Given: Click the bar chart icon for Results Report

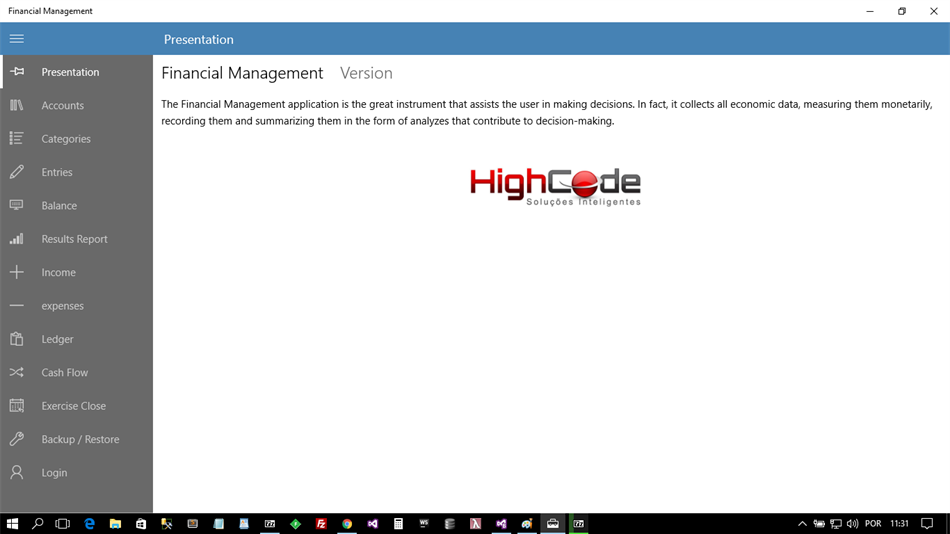Looking at the screenshot, I should 17,238.
